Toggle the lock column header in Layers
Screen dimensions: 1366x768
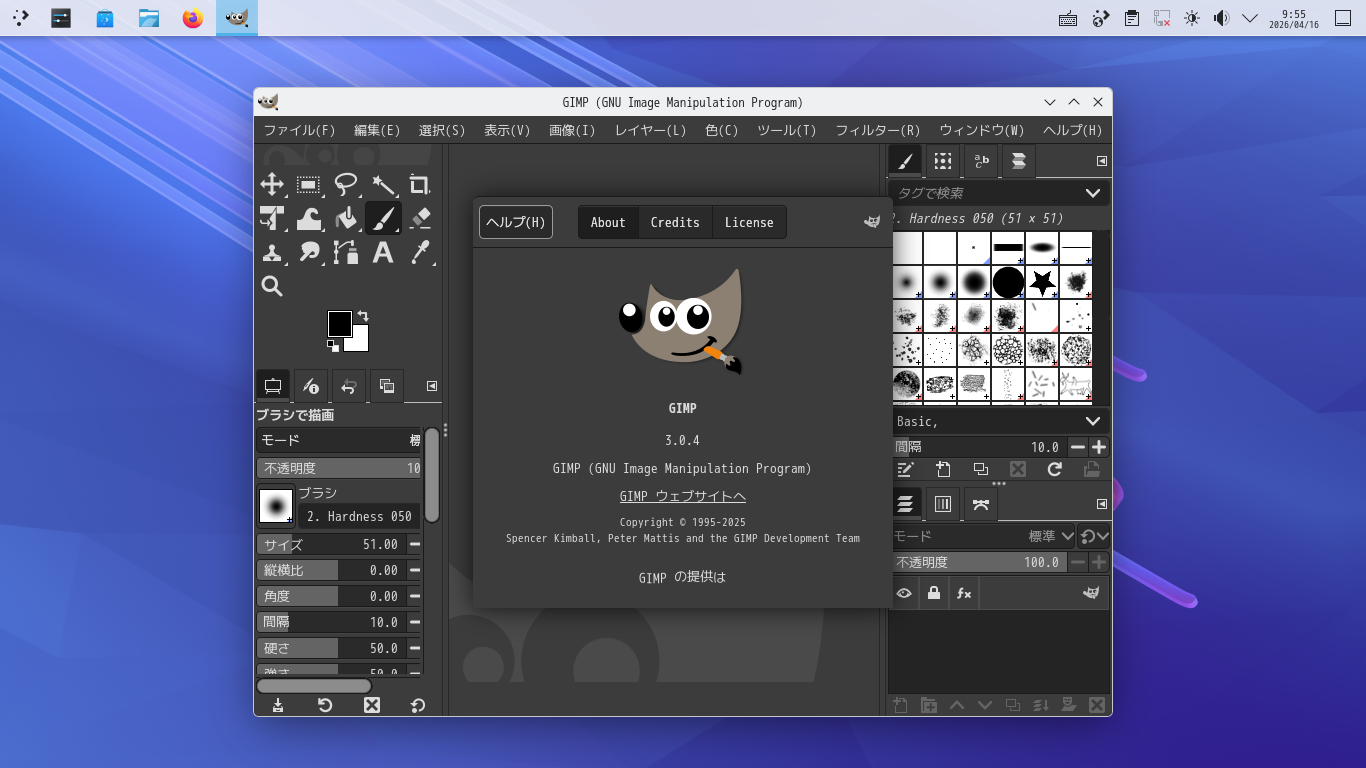pos(934,593)
